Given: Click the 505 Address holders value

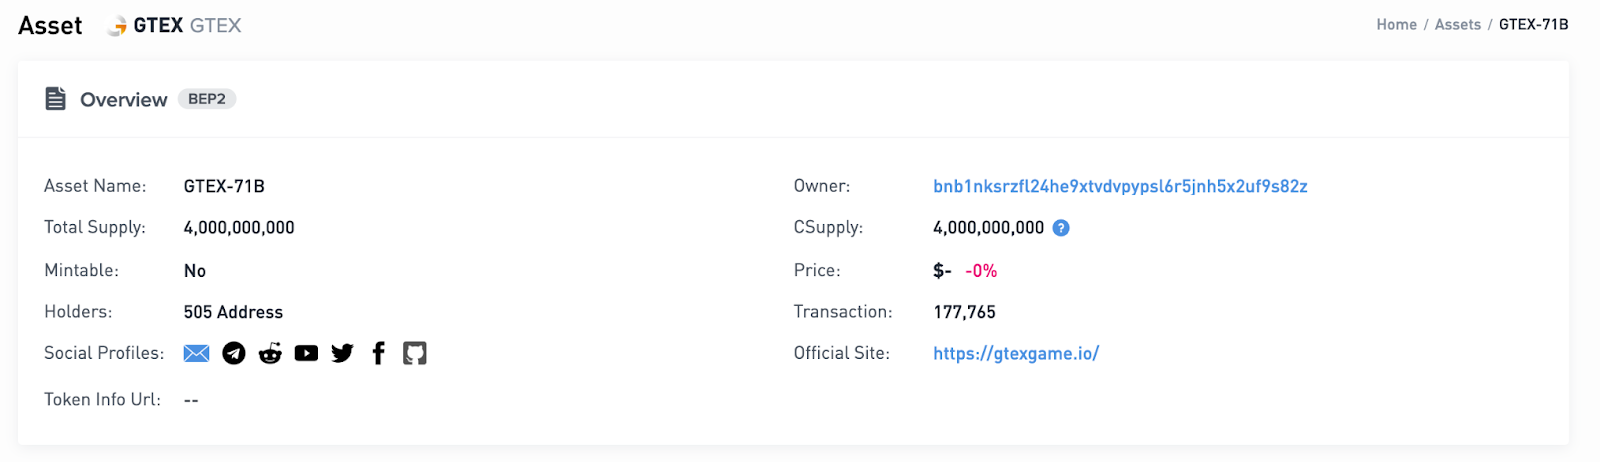Looking at the screenshot, I should (x=233, y=312).
